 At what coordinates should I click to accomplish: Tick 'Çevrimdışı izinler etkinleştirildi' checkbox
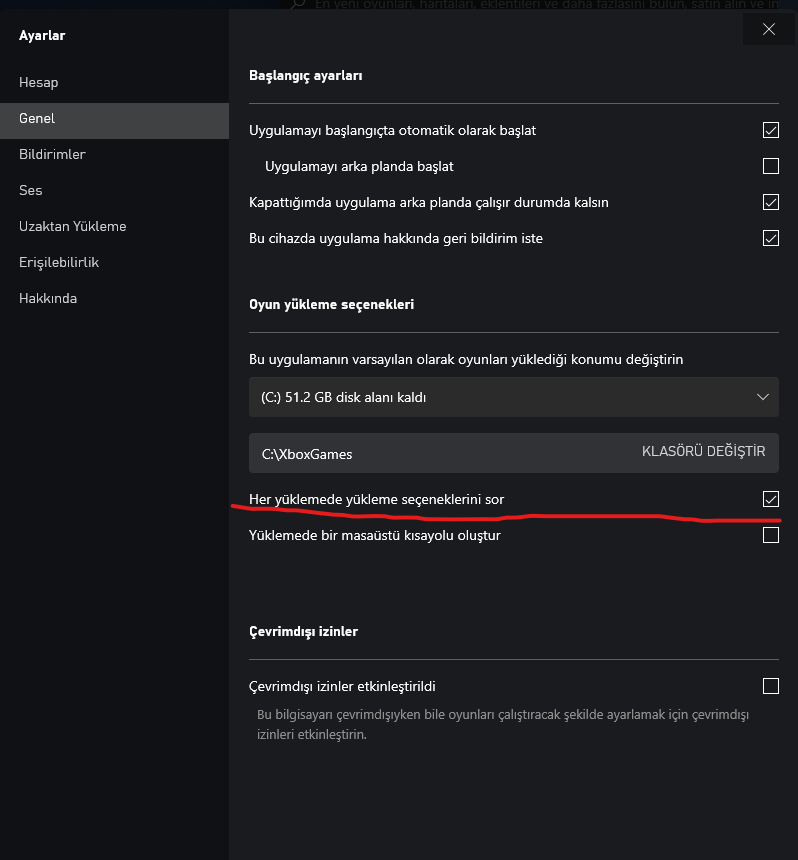coord(770,686)
